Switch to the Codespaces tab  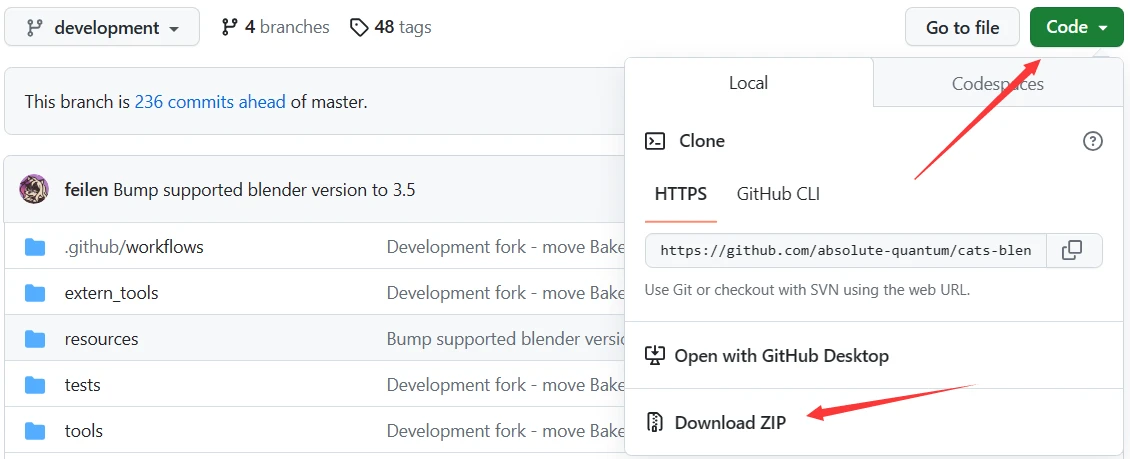tap(997, 83)
